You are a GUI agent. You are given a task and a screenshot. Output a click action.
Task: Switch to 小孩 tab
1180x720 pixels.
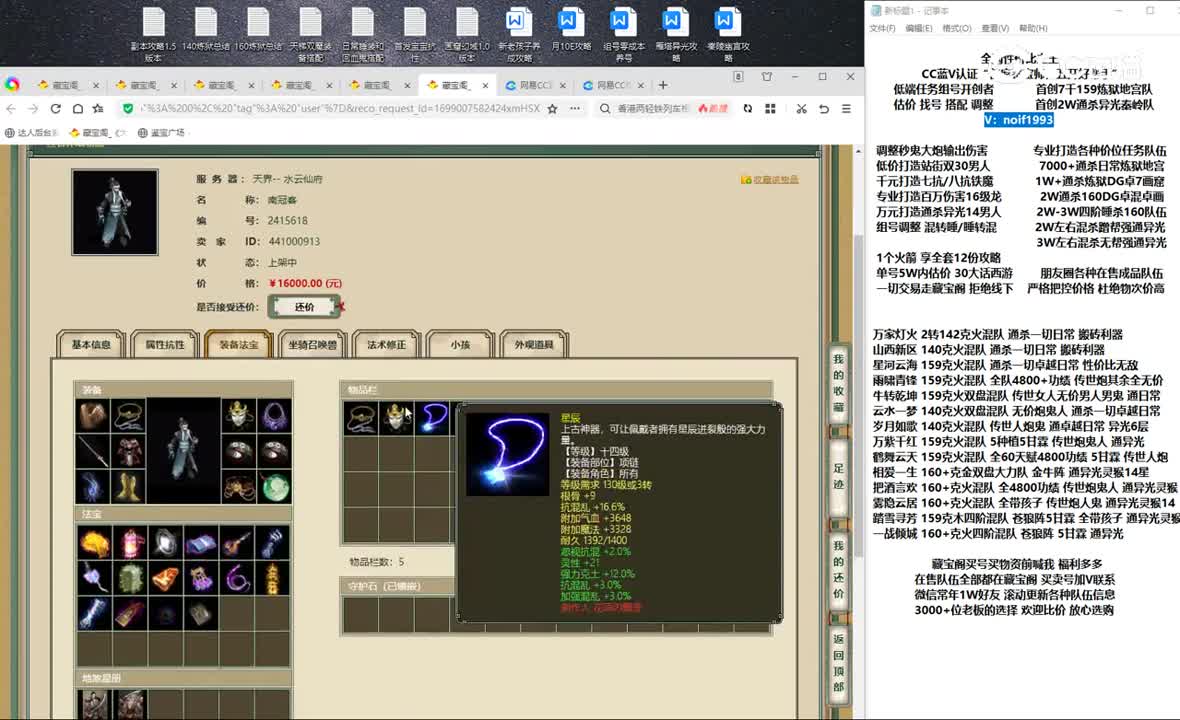[460, 345]
